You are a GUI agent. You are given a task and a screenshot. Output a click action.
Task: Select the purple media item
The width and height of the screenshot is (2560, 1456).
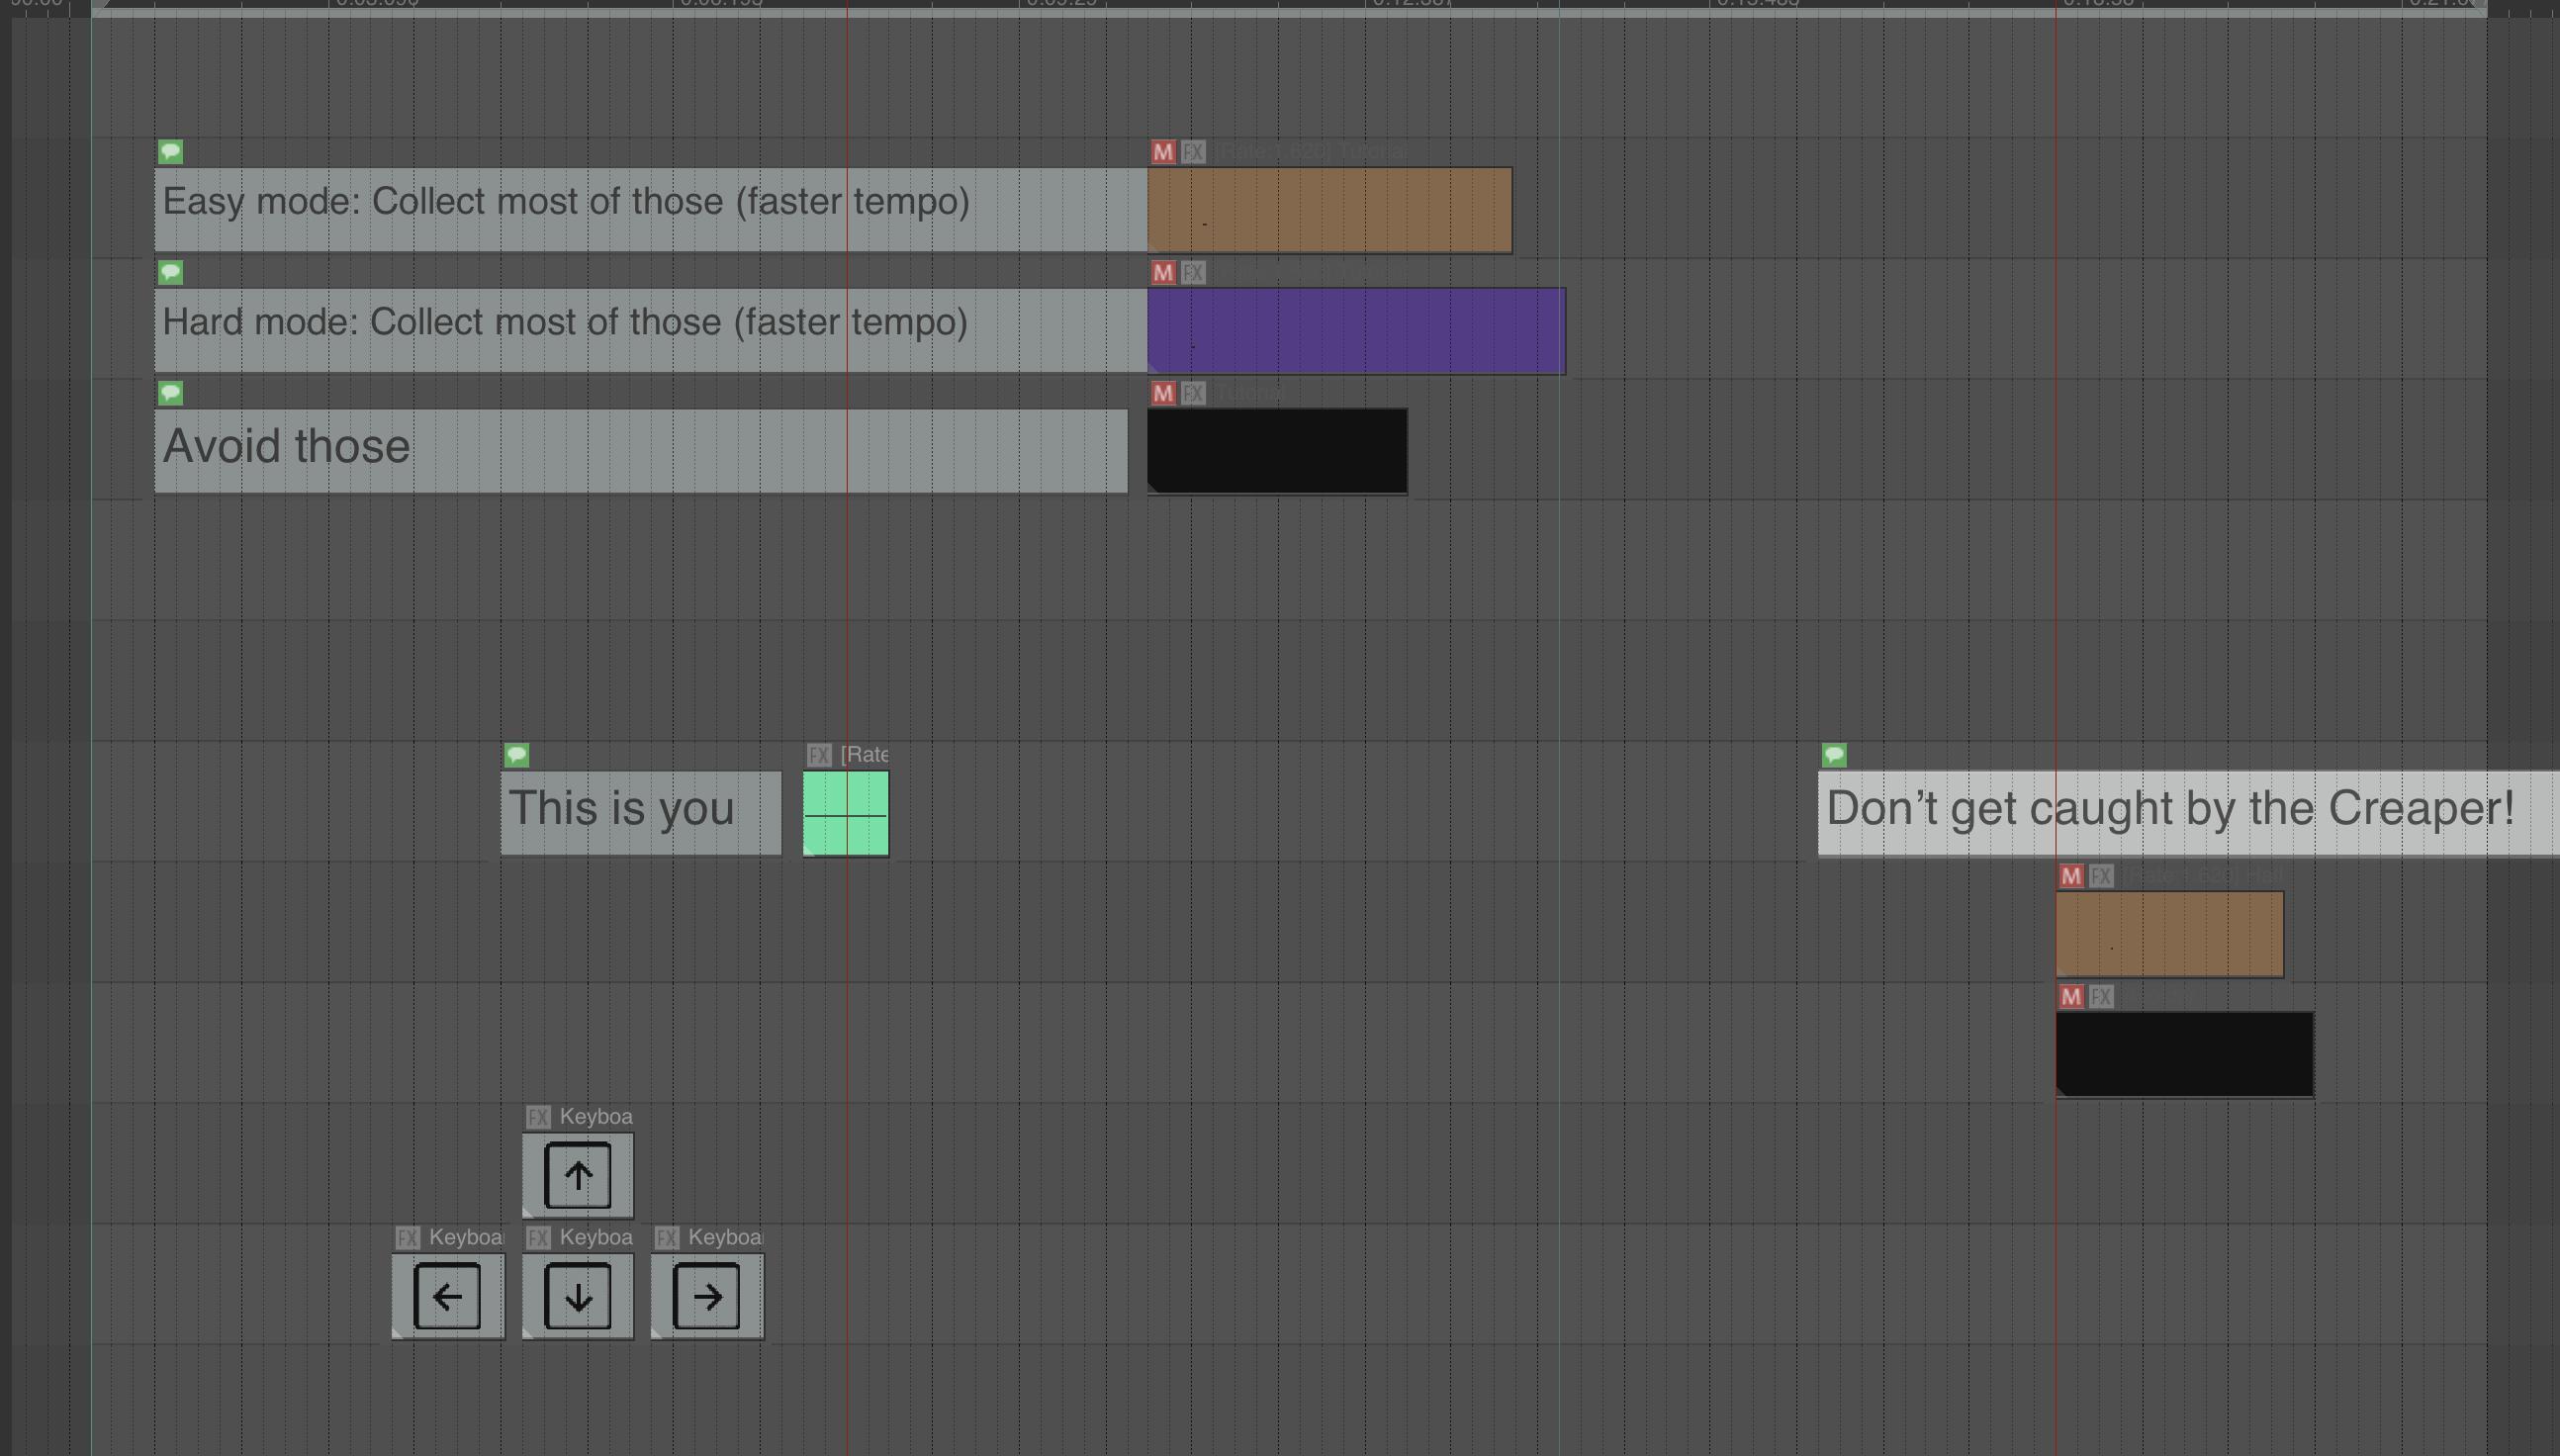[1356, 330]
